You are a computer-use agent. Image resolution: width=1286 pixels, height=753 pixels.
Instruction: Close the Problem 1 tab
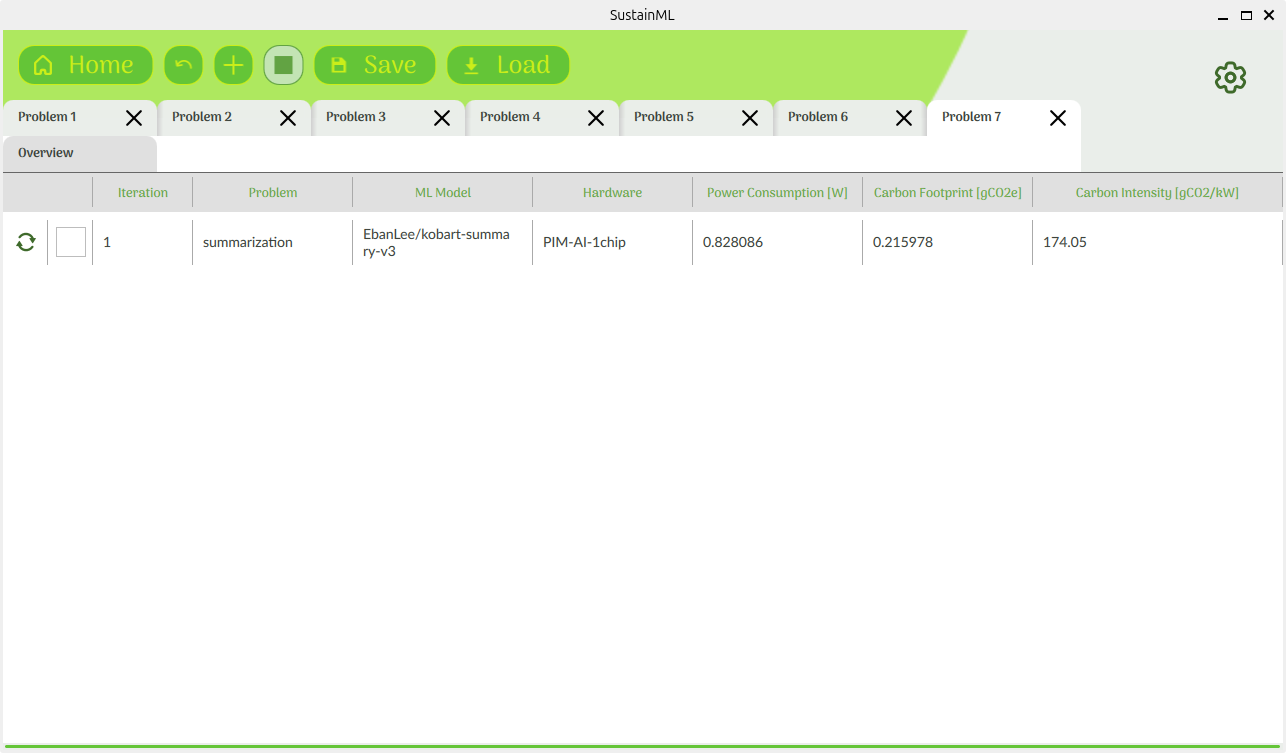point(134,118)
